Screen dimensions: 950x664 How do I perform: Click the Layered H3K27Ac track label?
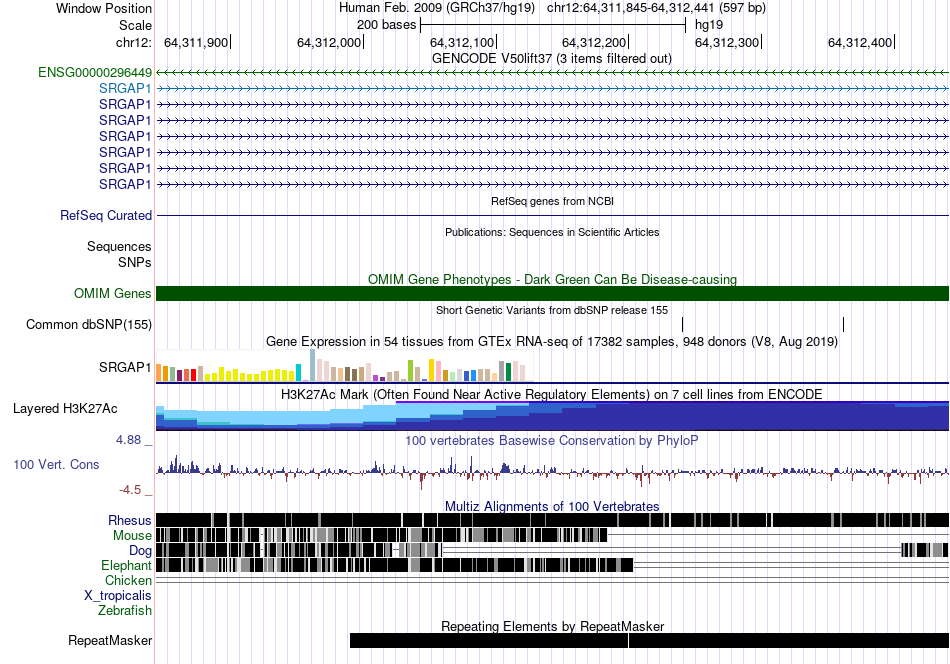(65, 409)
